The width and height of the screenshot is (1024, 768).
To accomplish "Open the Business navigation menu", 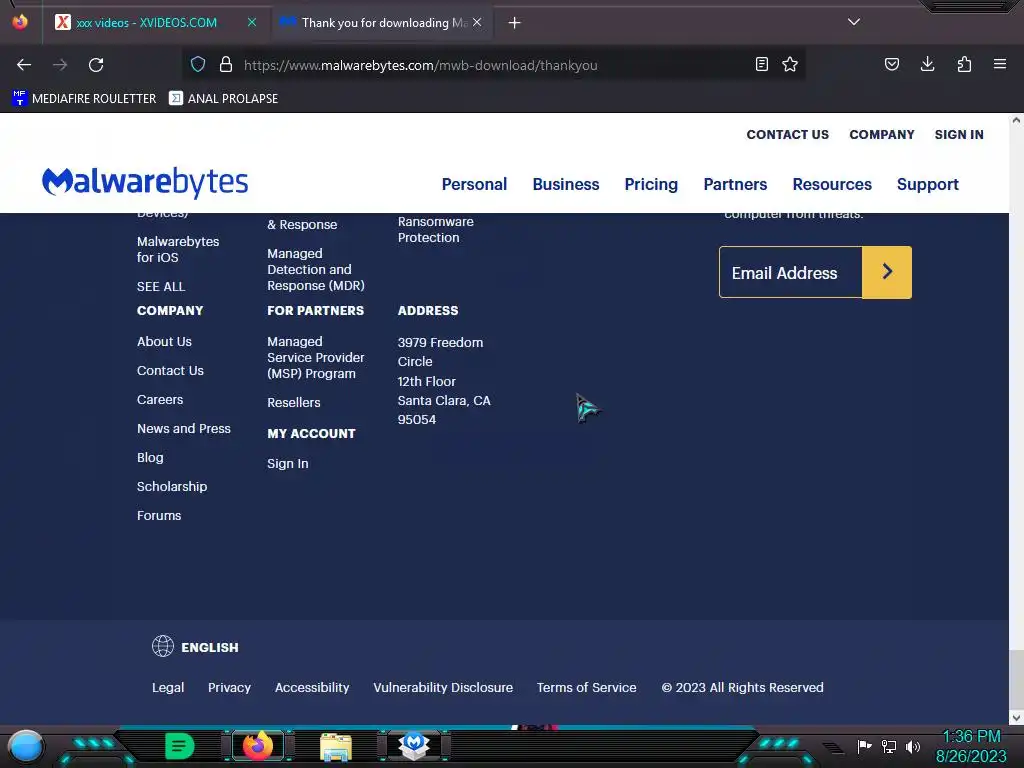I will 566,184.
